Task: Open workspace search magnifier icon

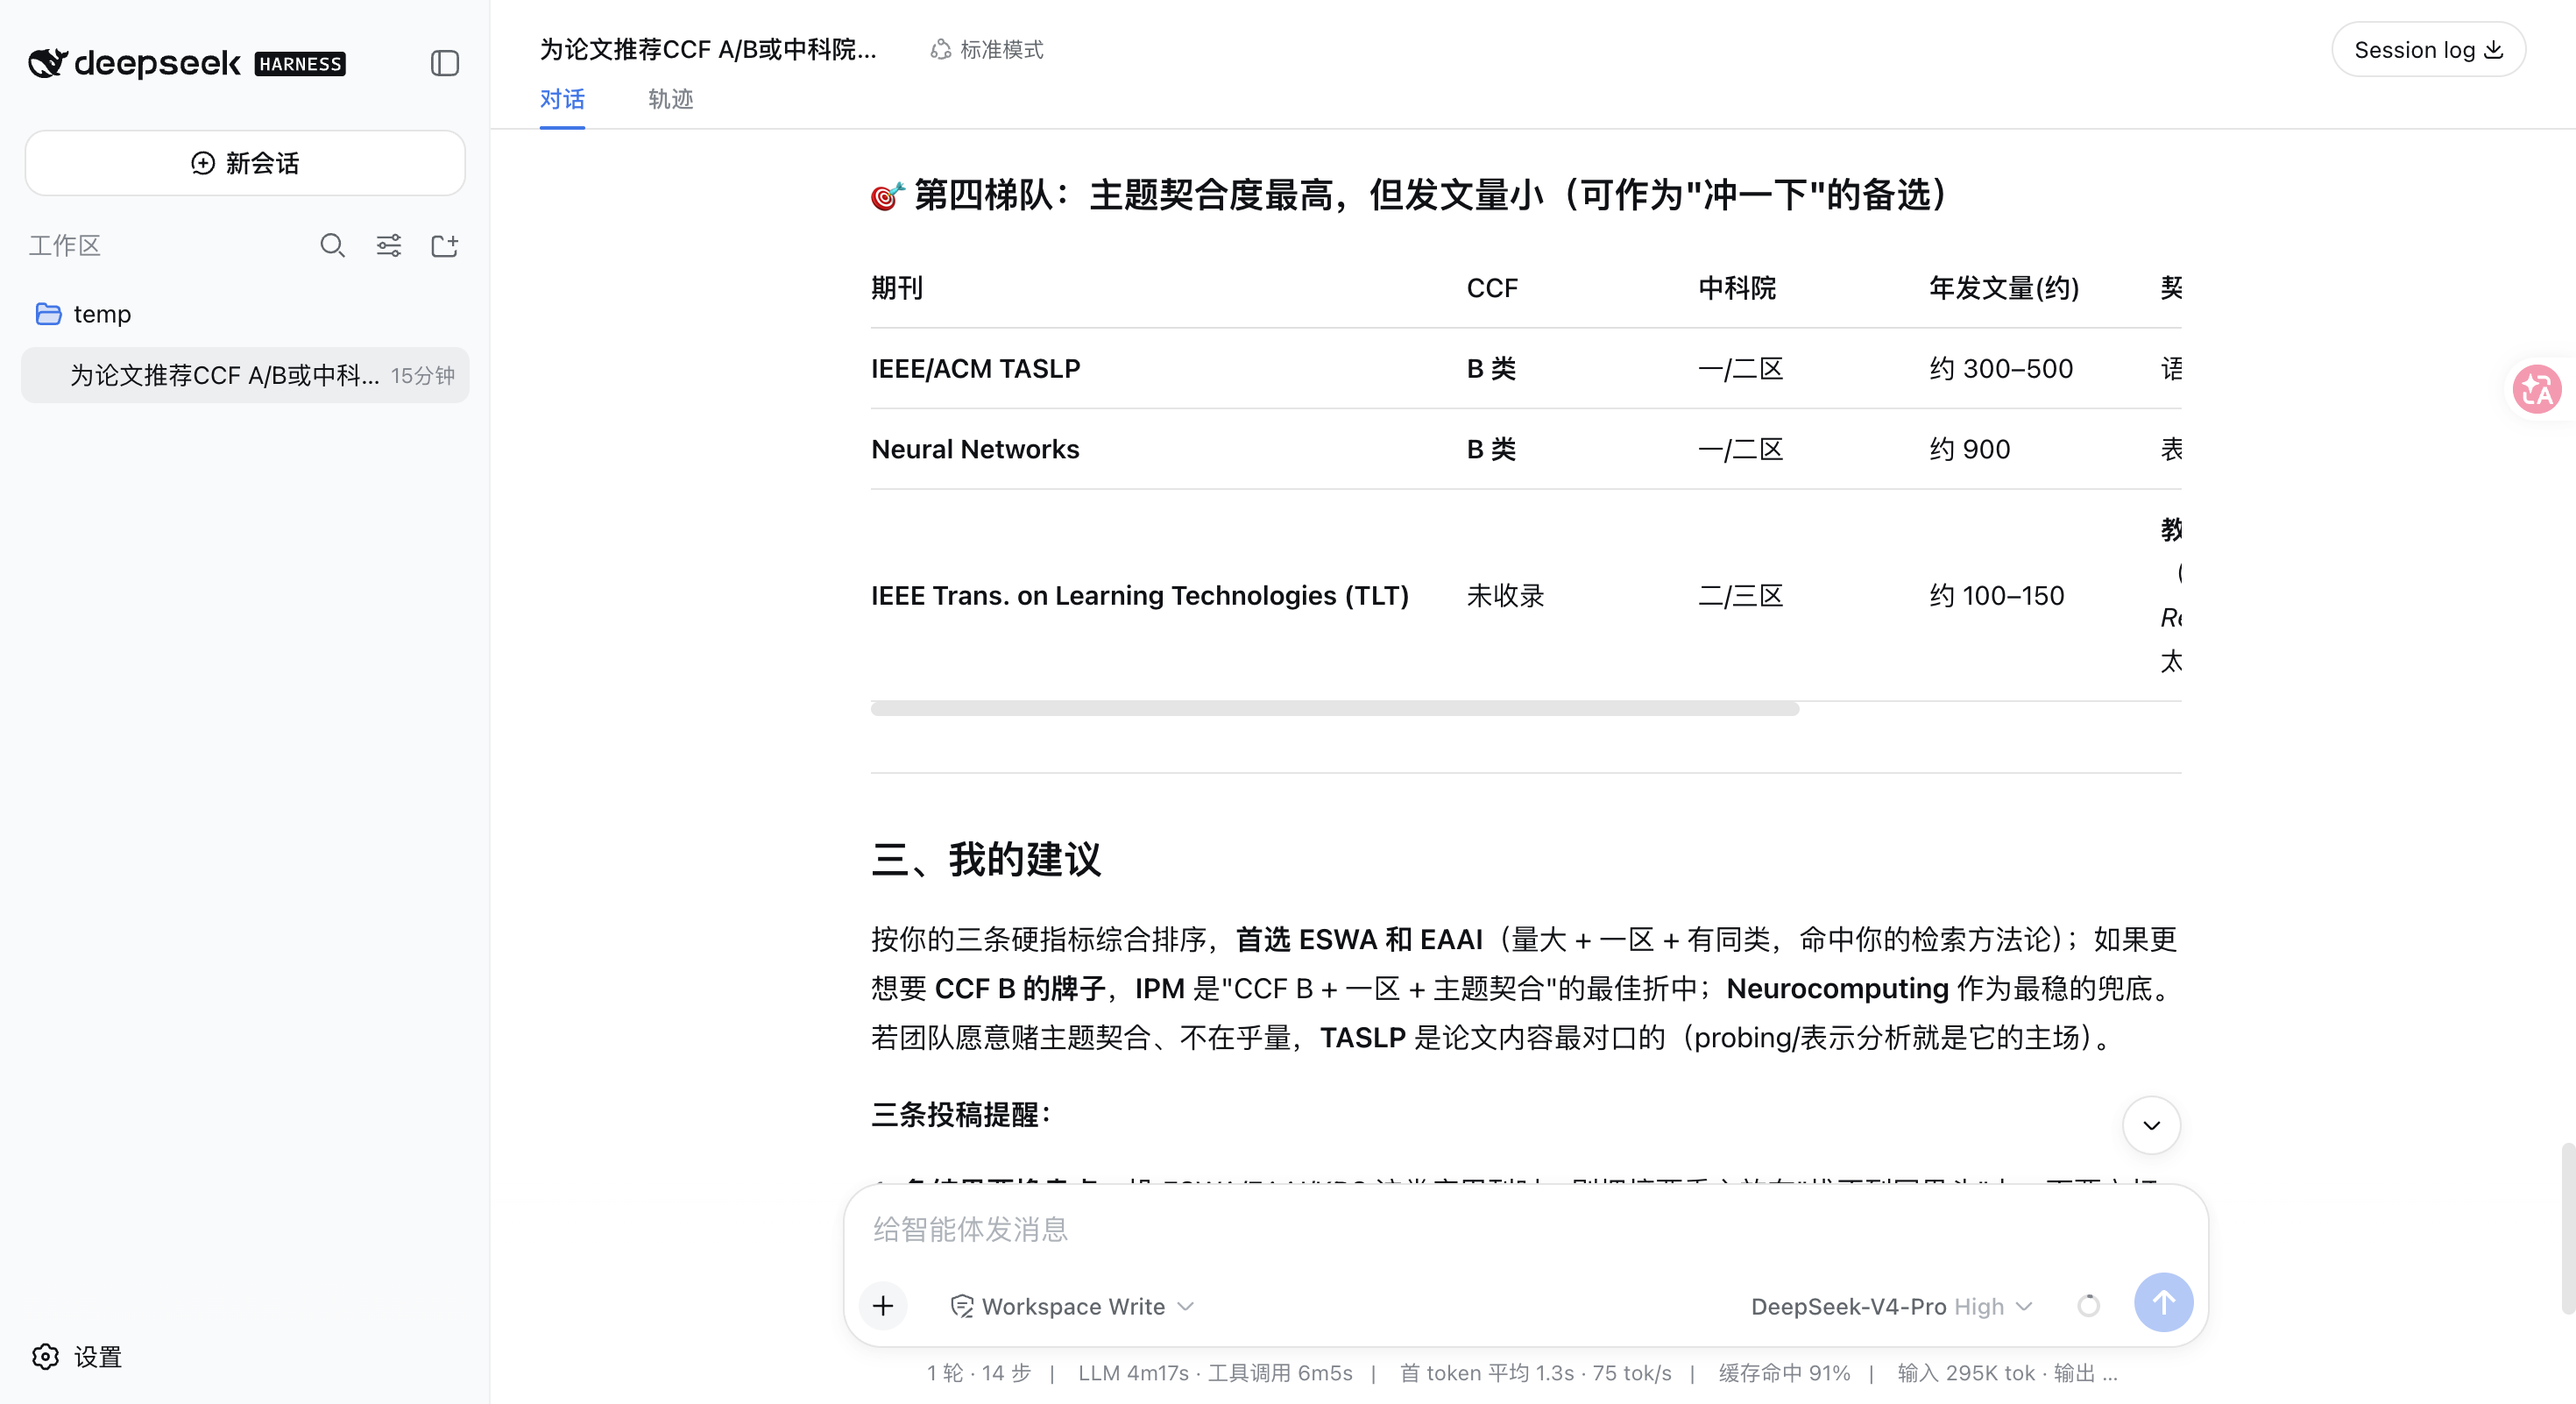Action: coord(332,246)
